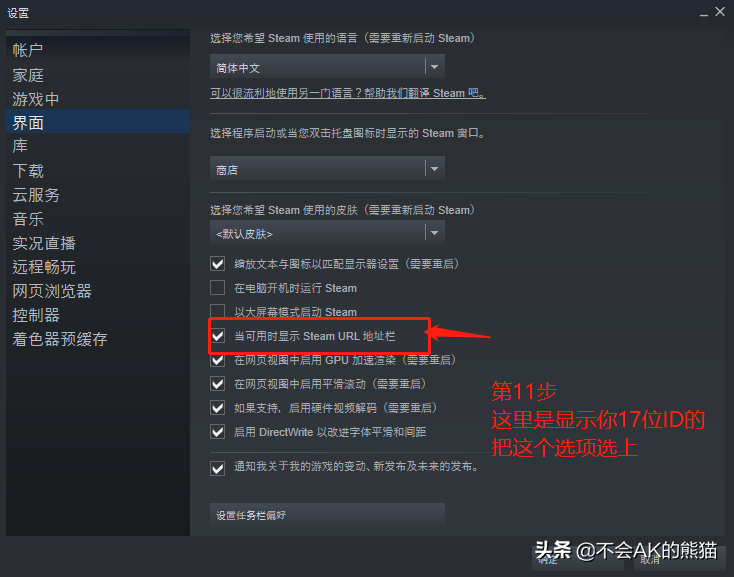Click the startup window dropdown arrow
The width and height of the screenshot is (734, 577).
[434, 168]
